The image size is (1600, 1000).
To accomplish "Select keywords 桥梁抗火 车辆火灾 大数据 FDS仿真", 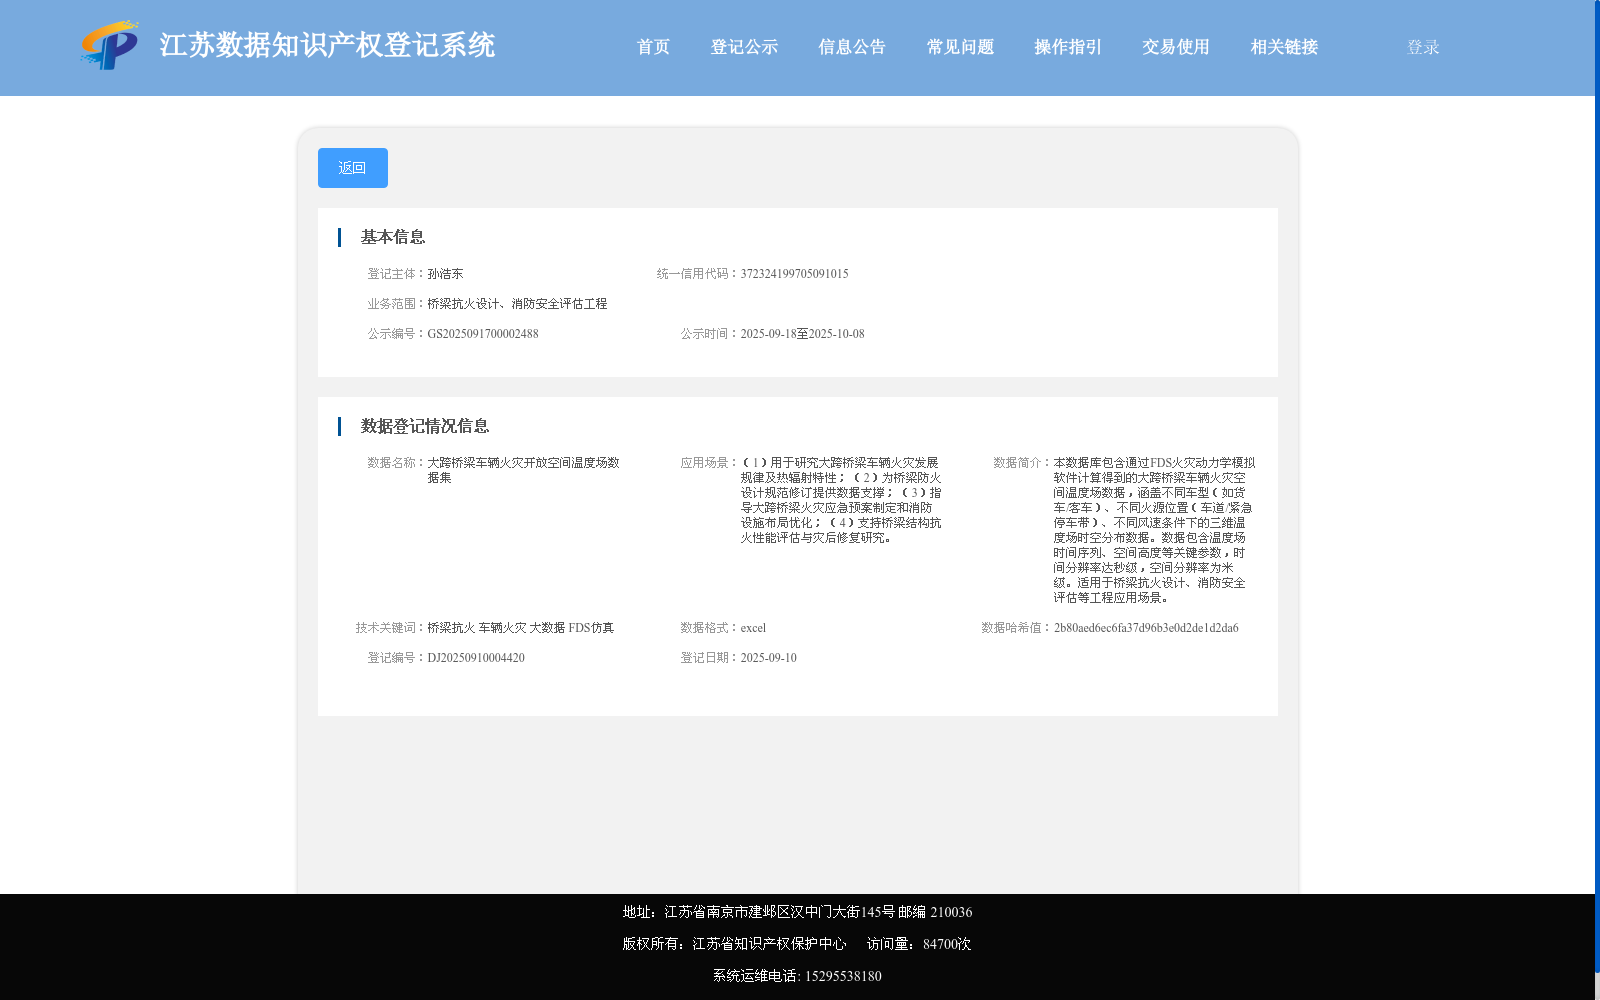I will pyautogui.click(x=520, y=628).
